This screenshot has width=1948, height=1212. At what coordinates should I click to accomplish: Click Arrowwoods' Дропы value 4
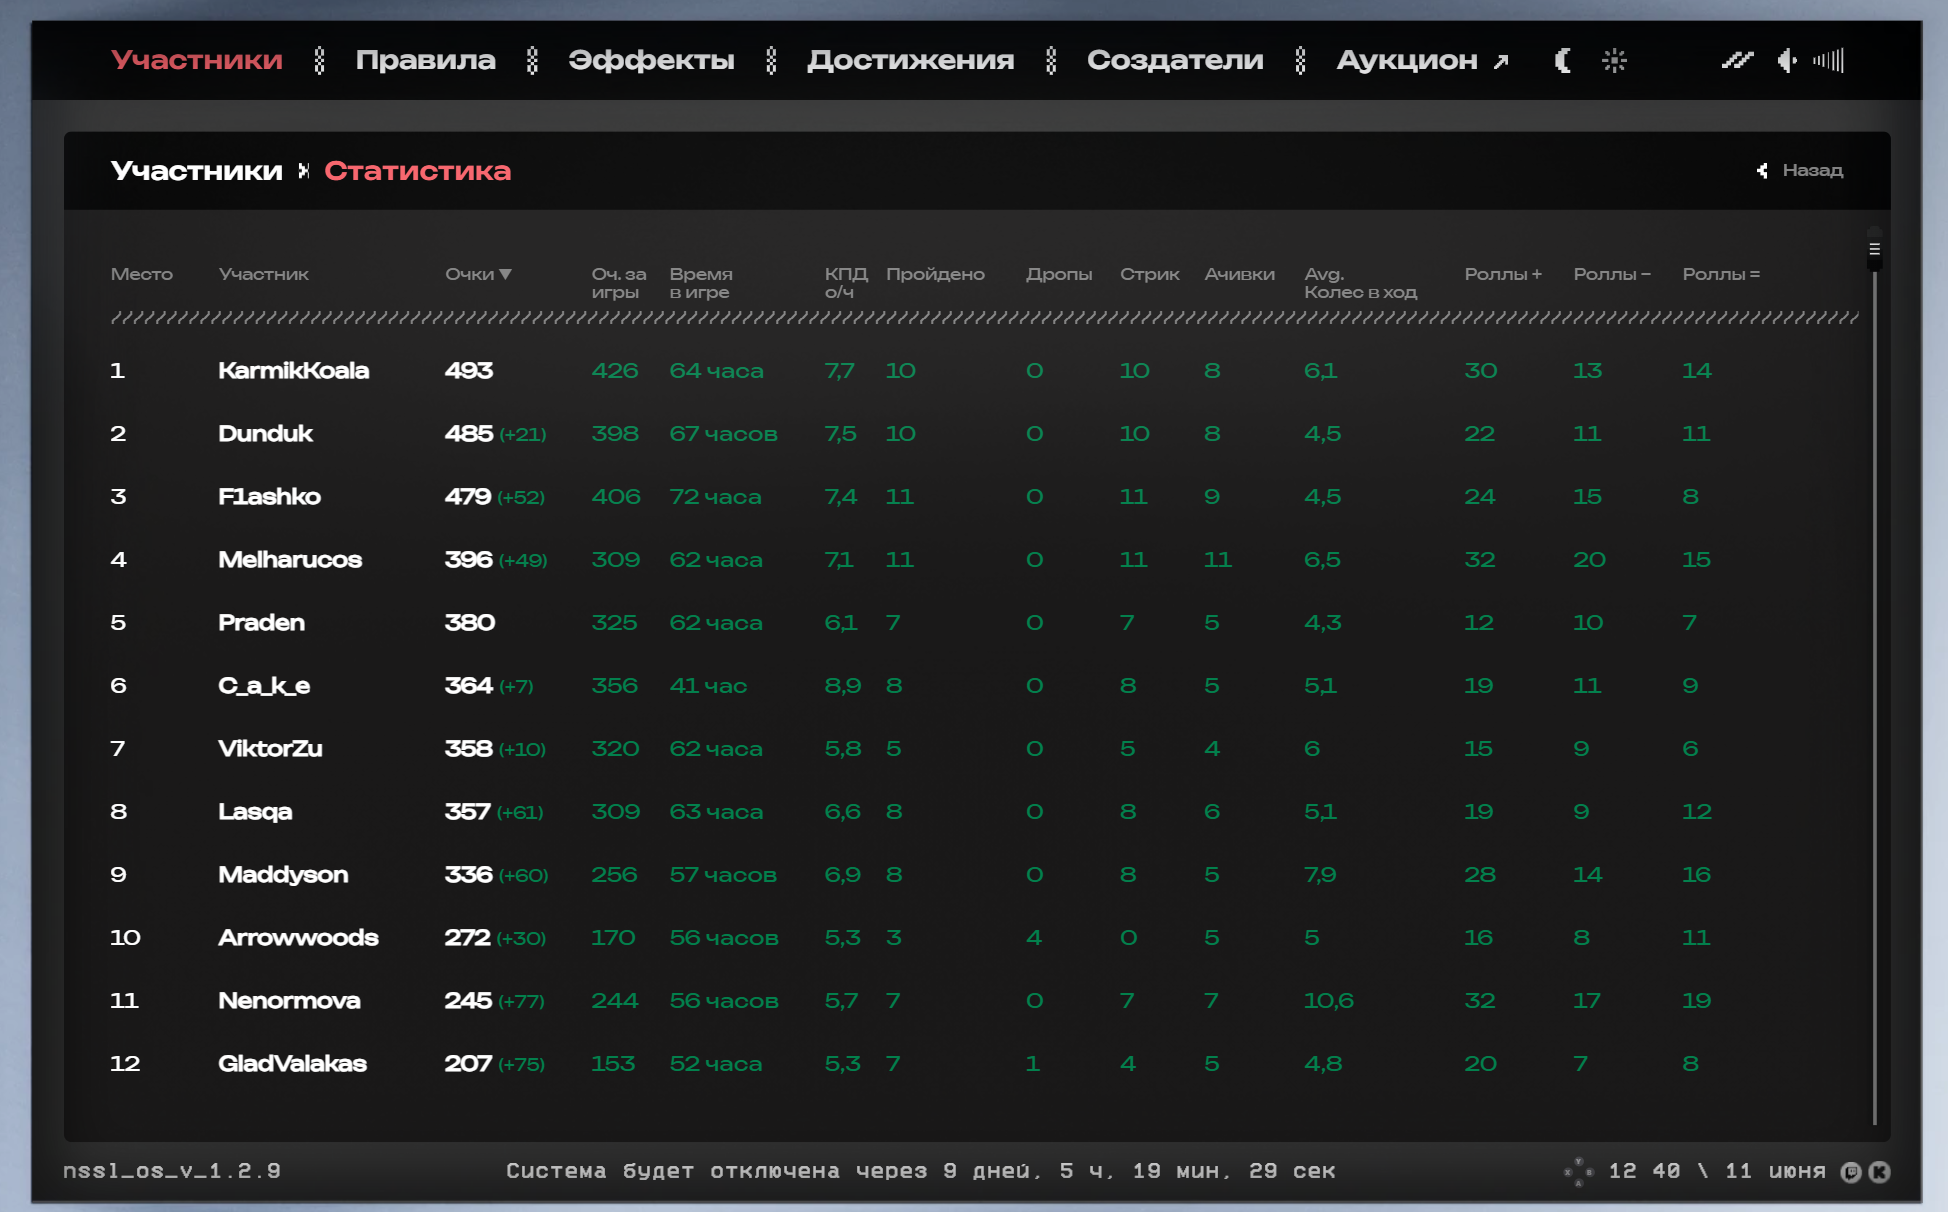[x=1034, y=938]
